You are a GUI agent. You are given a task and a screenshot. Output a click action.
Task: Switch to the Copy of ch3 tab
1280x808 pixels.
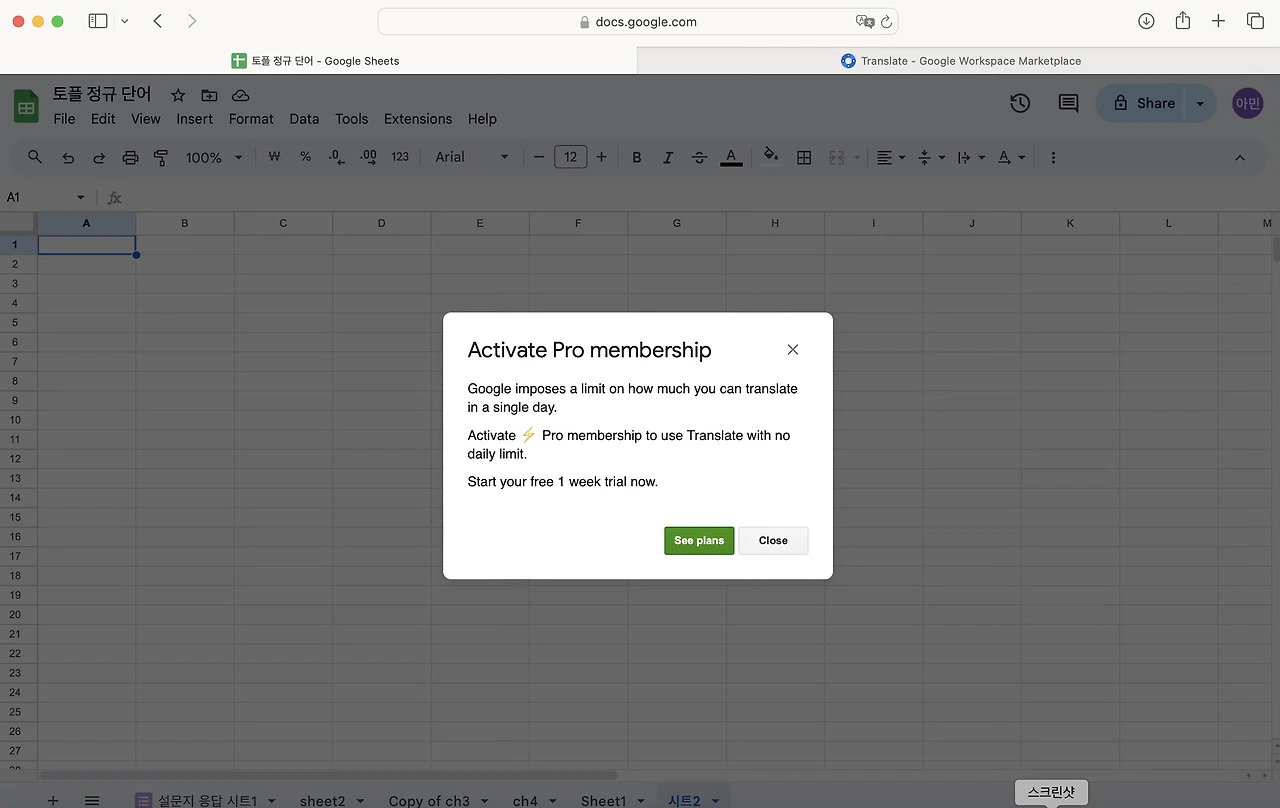[429, 800]
